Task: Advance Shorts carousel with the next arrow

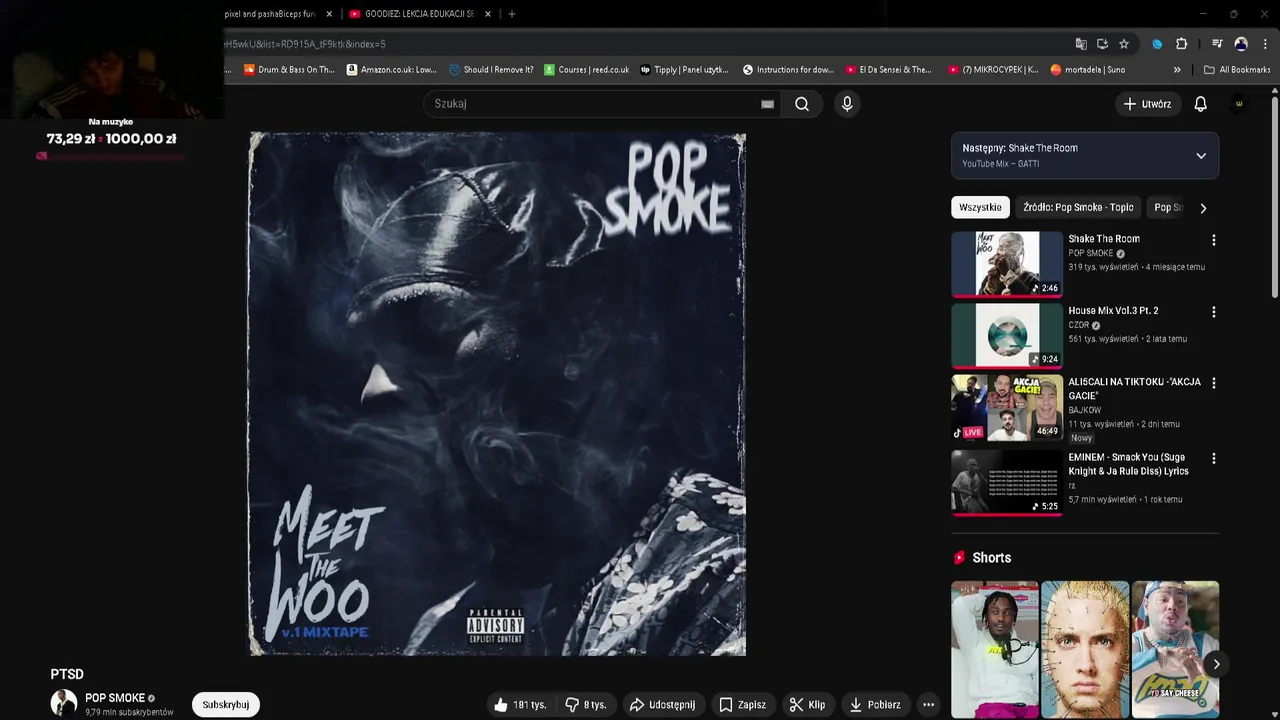Action: pyautogui.click(x=1216, y=664)
